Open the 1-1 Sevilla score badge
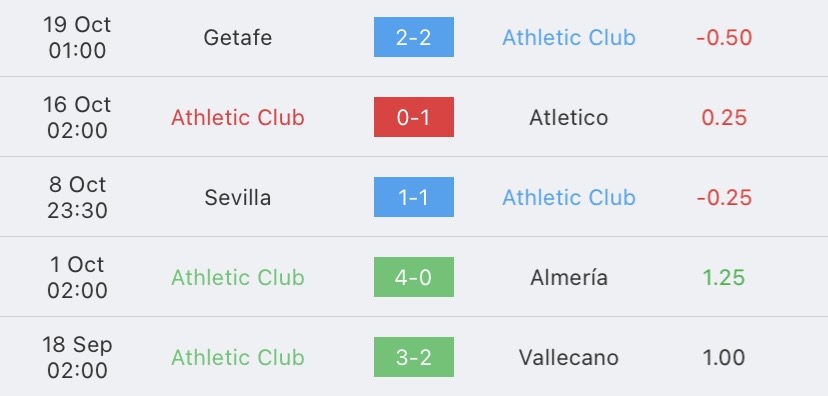 tap(413, 197)
